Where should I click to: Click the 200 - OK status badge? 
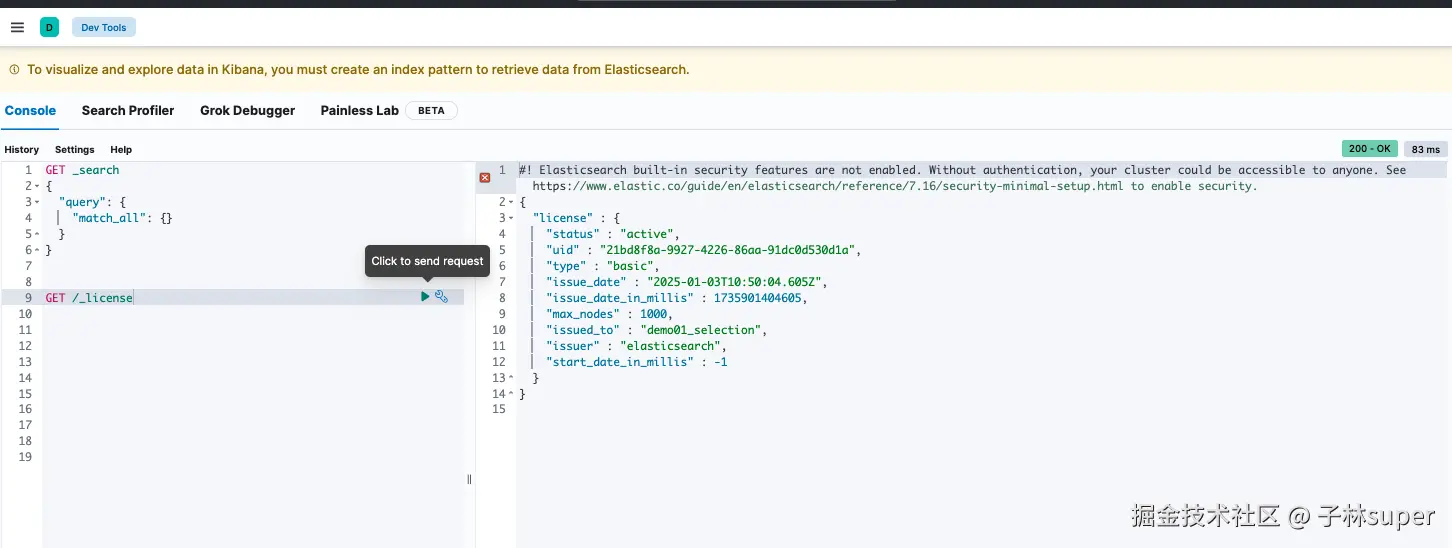(x=1370, y=149)
